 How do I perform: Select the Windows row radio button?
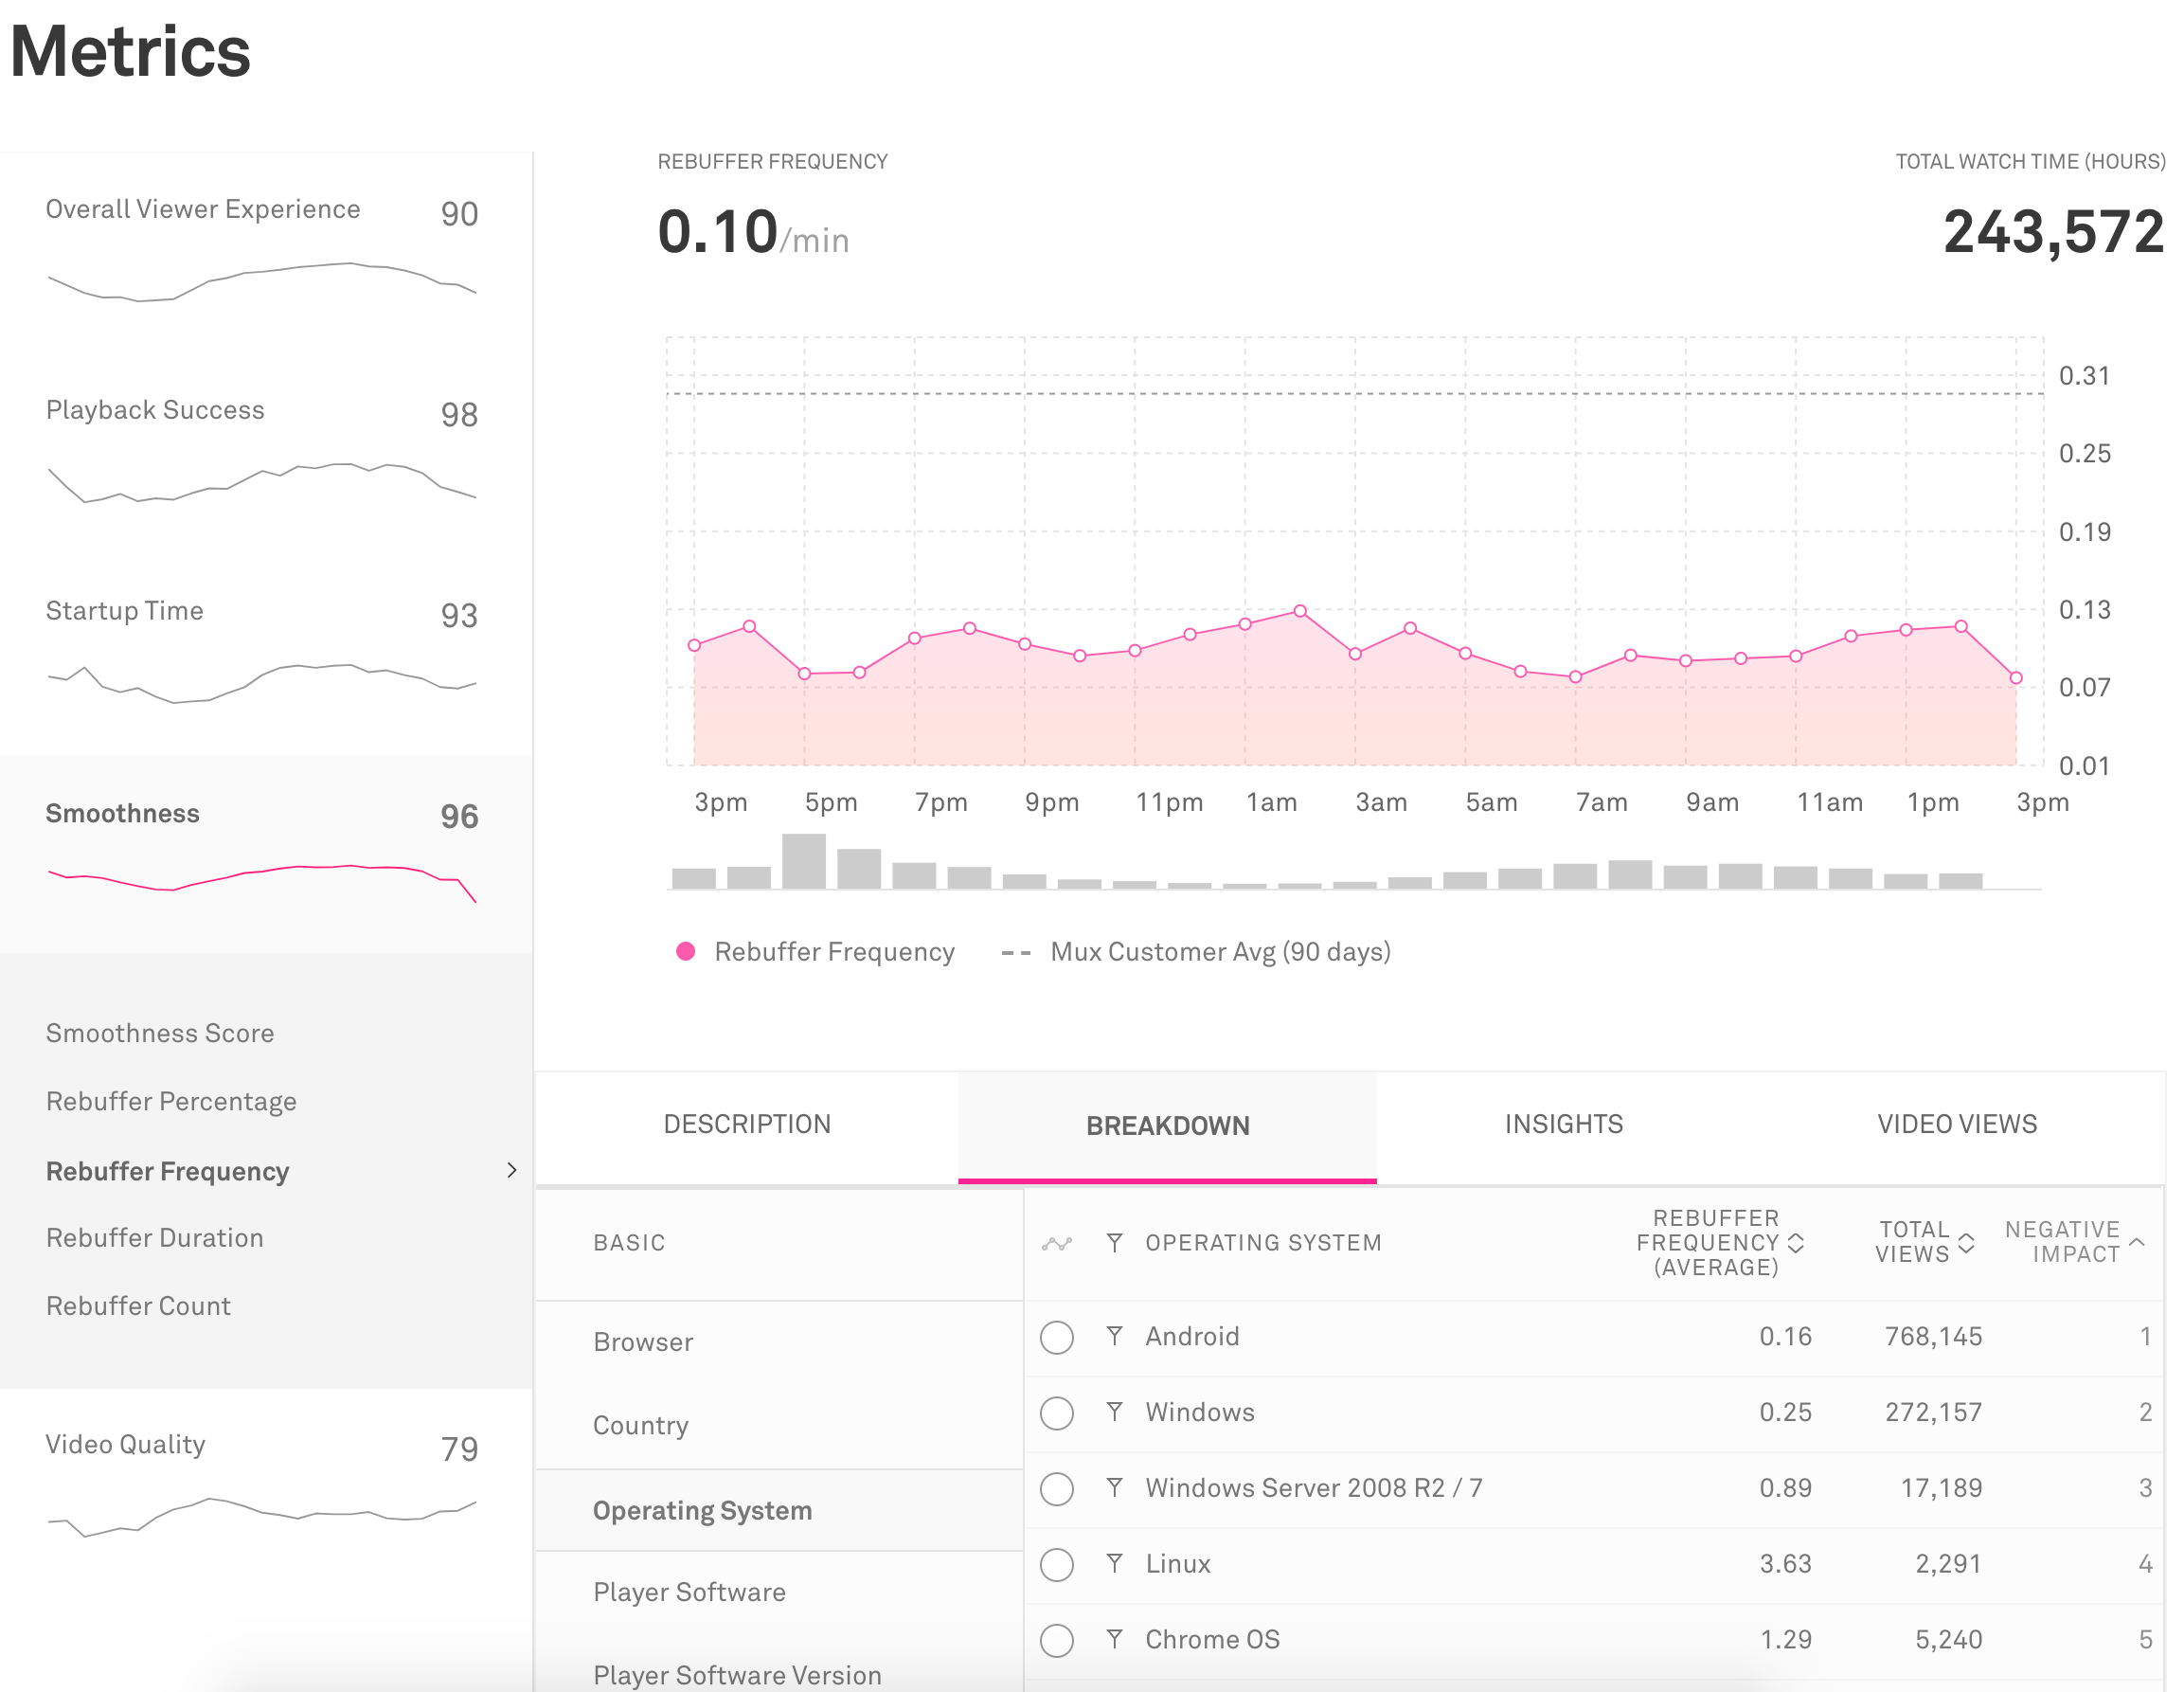(x=1057, y=1413)
